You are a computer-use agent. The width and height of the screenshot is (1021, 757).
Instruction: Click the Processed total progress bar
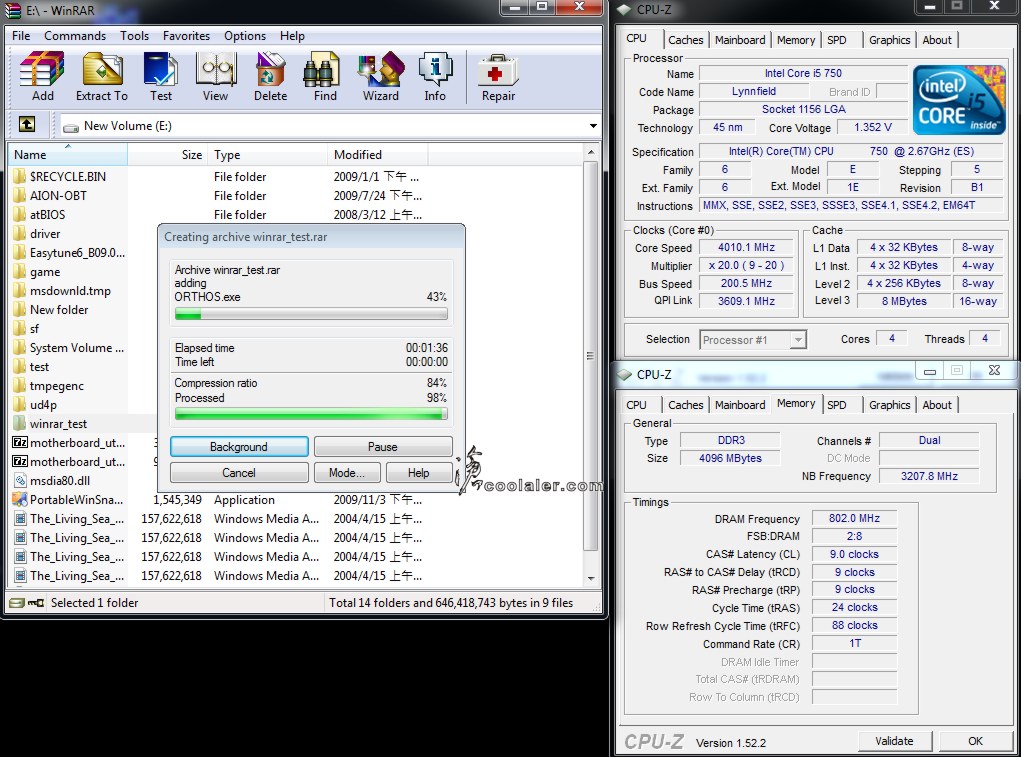pos(311,414)
